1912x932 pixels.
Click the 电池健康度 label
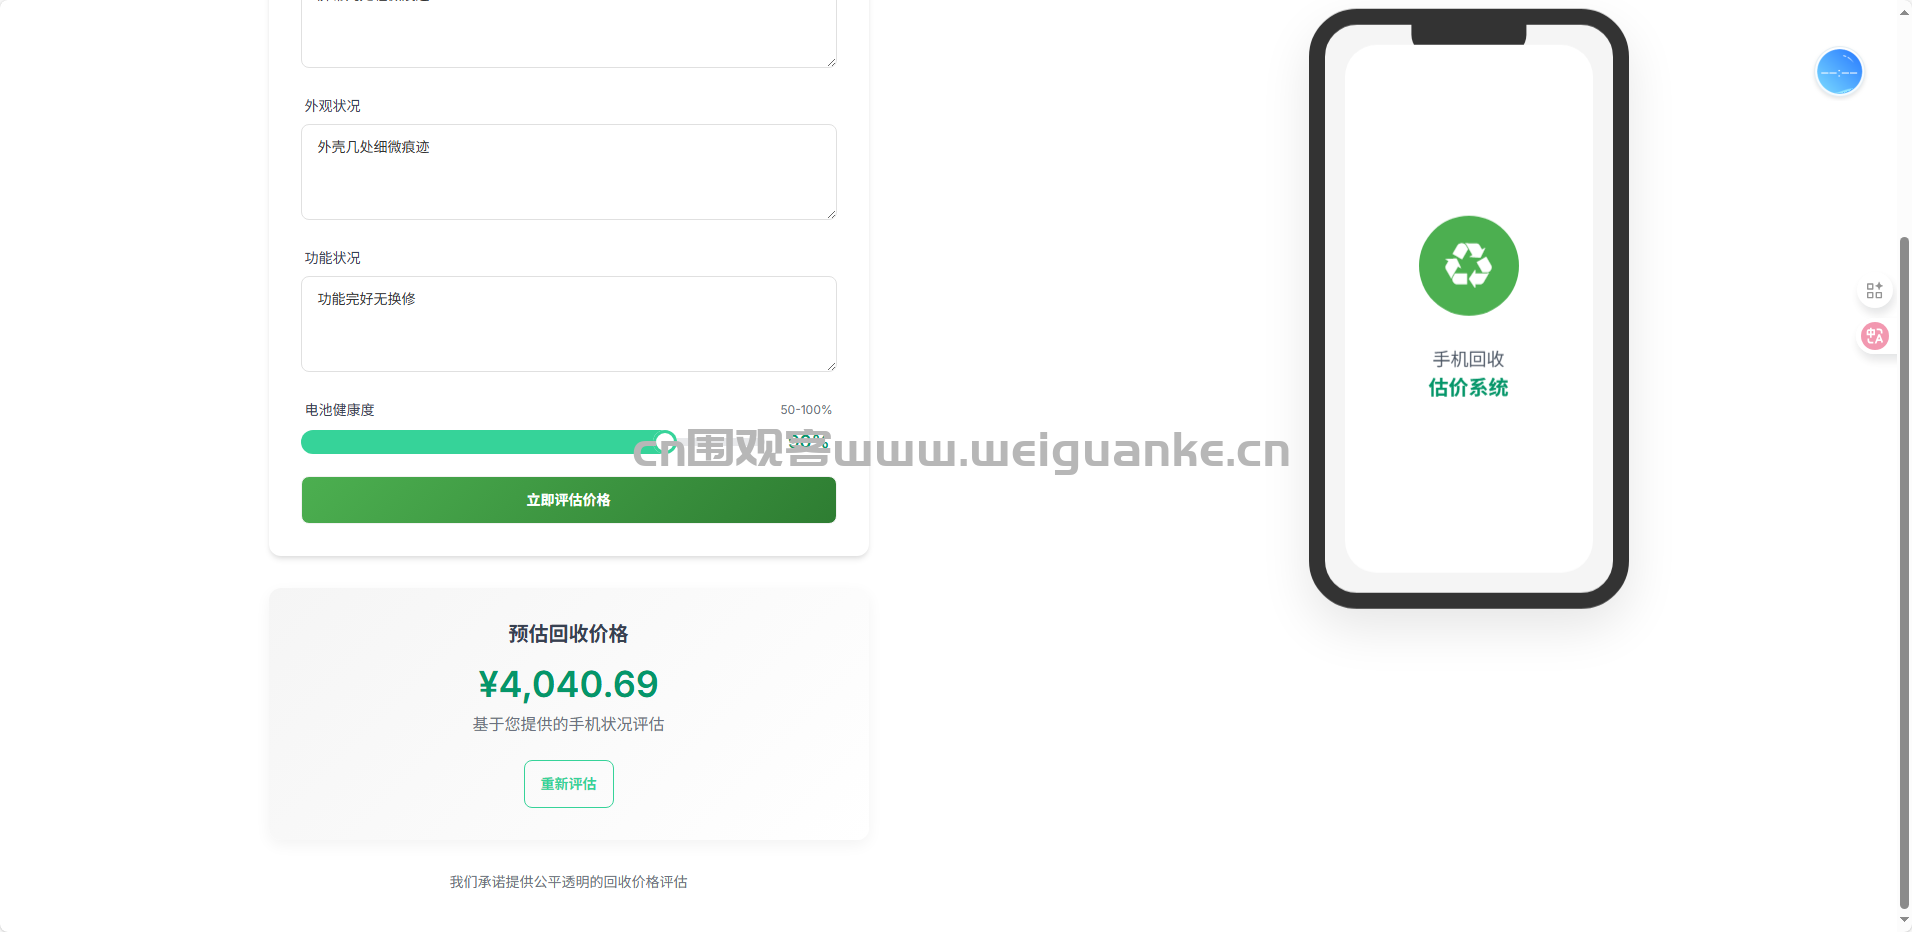point(340,410)
